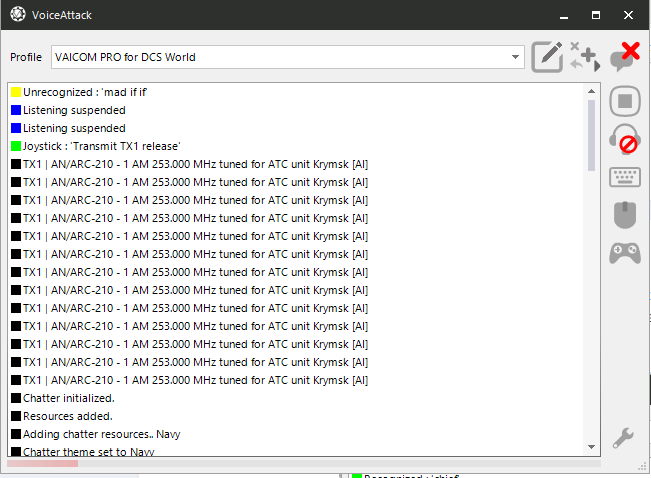Click the Profile label text
Screen dimensions: 651x478
pyautogui.click(x=26, y=57)
